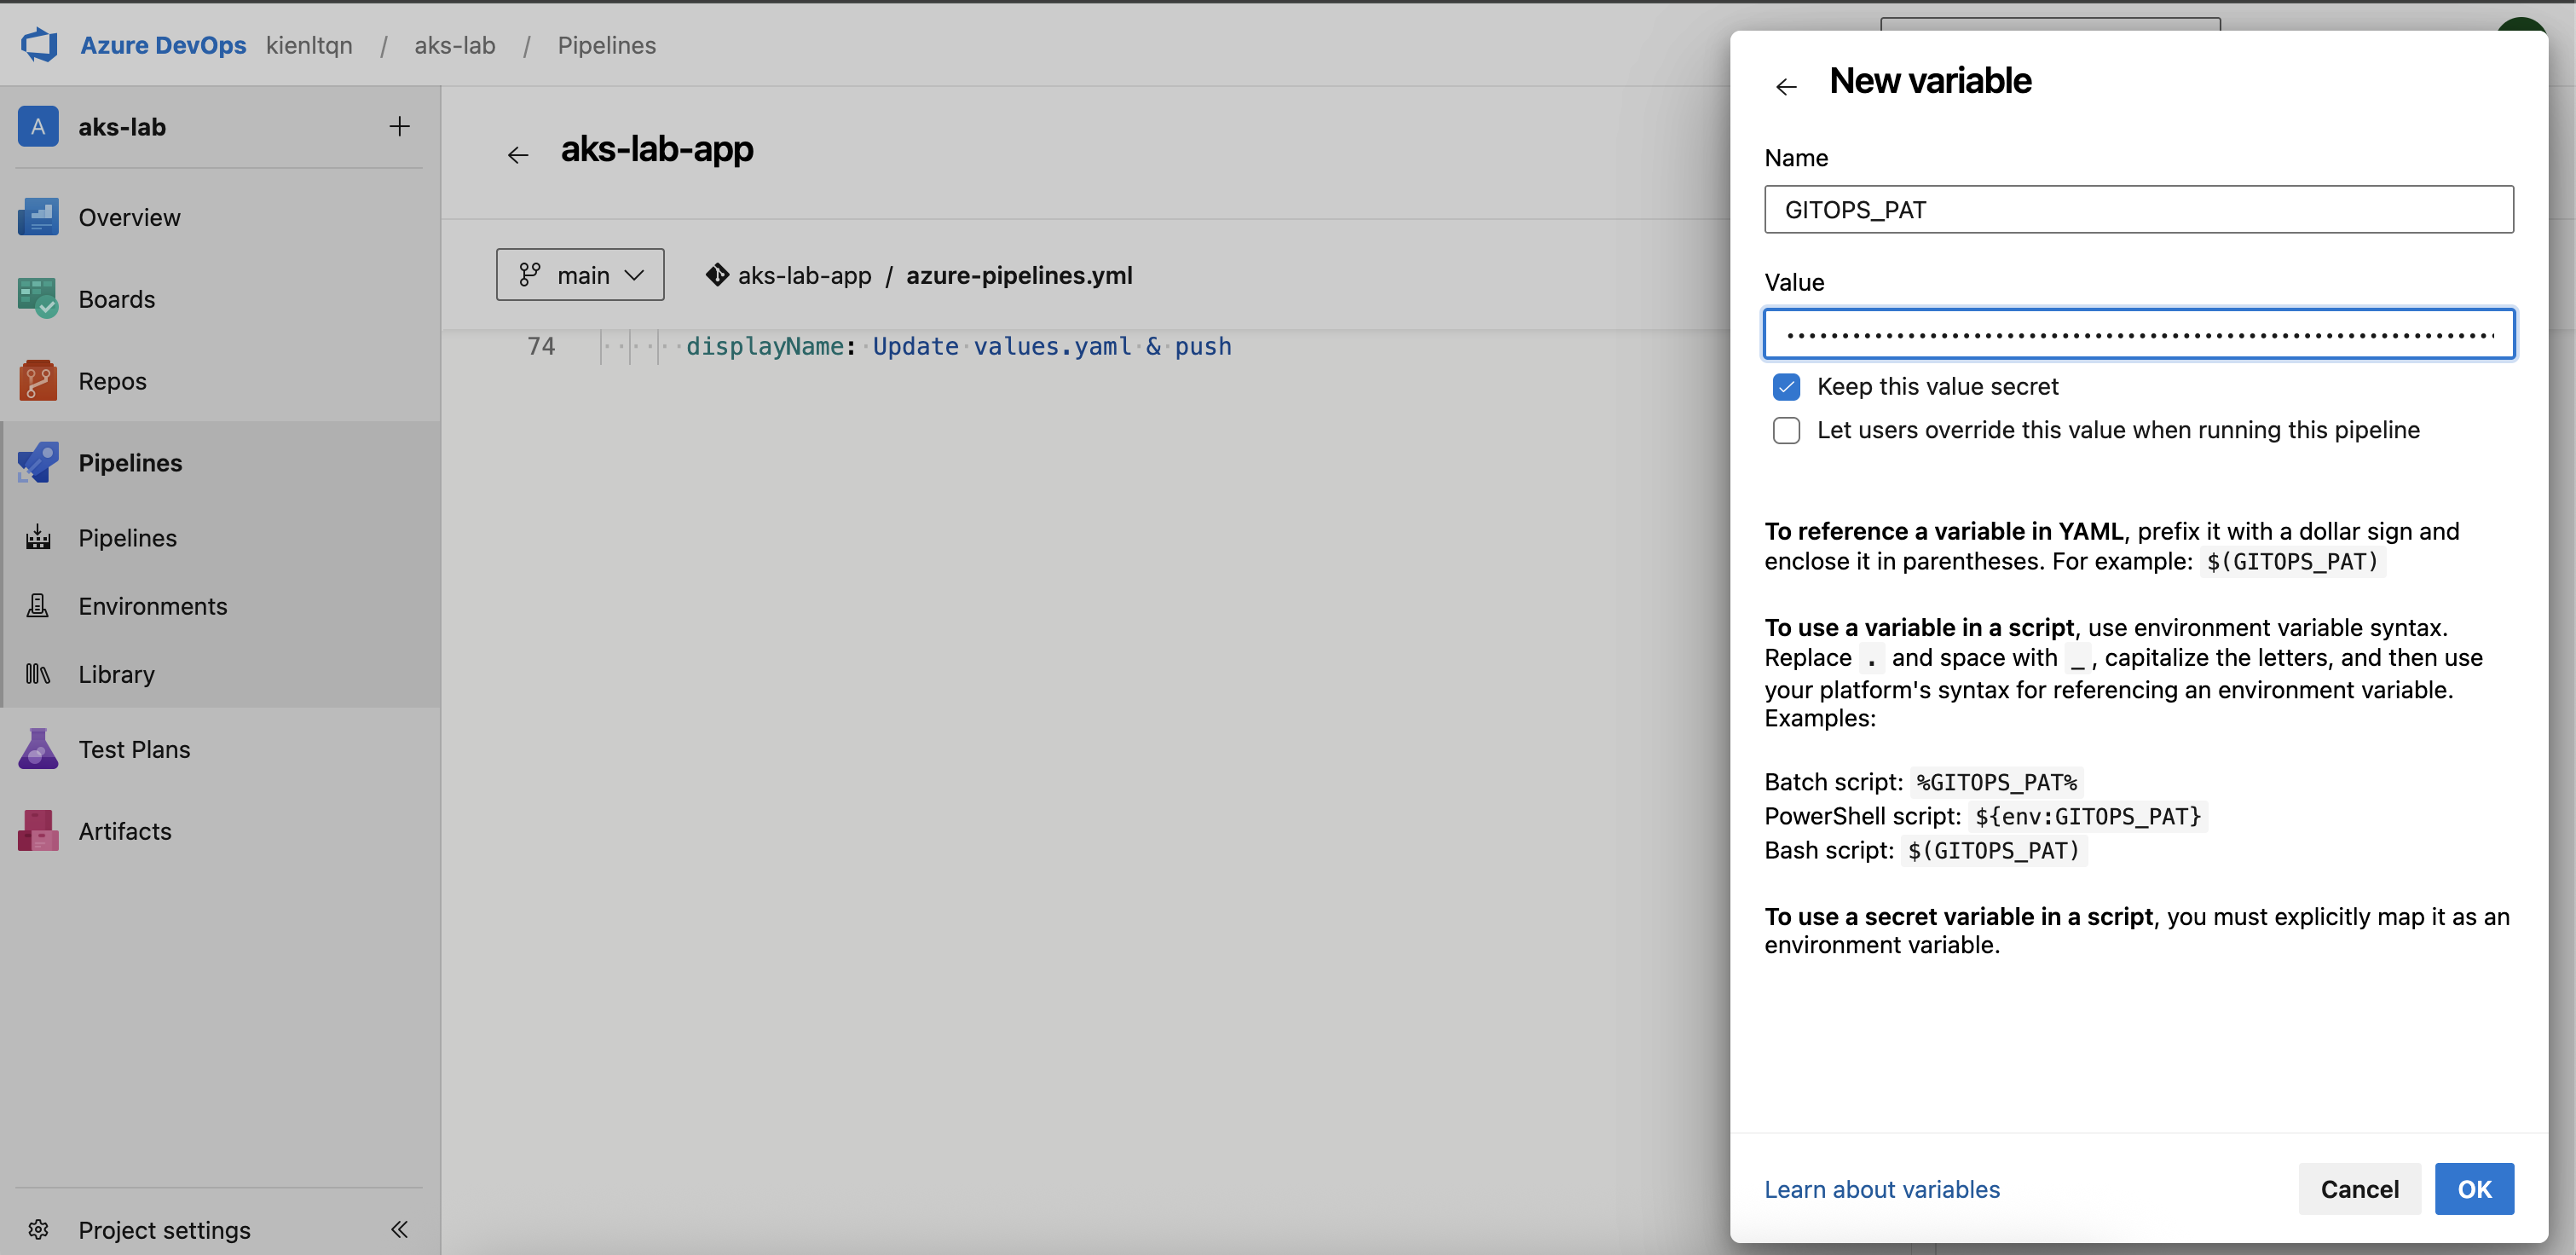Go back using arrow beside New variable

click(1786, 87)
